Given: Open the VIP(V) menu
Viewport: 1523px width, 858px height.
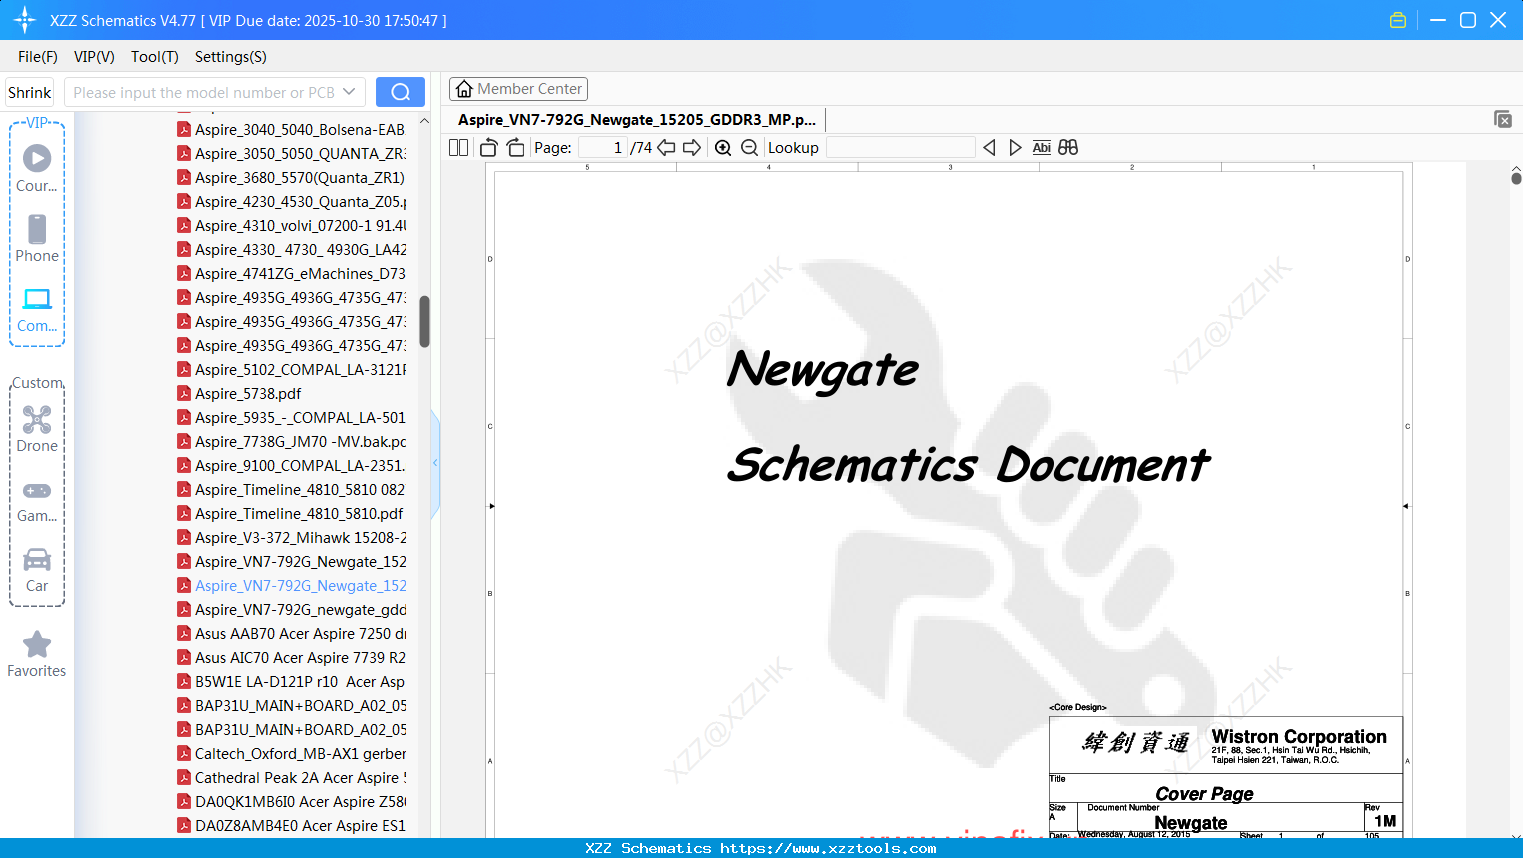Looking at the screenshot, I should 94,57.
